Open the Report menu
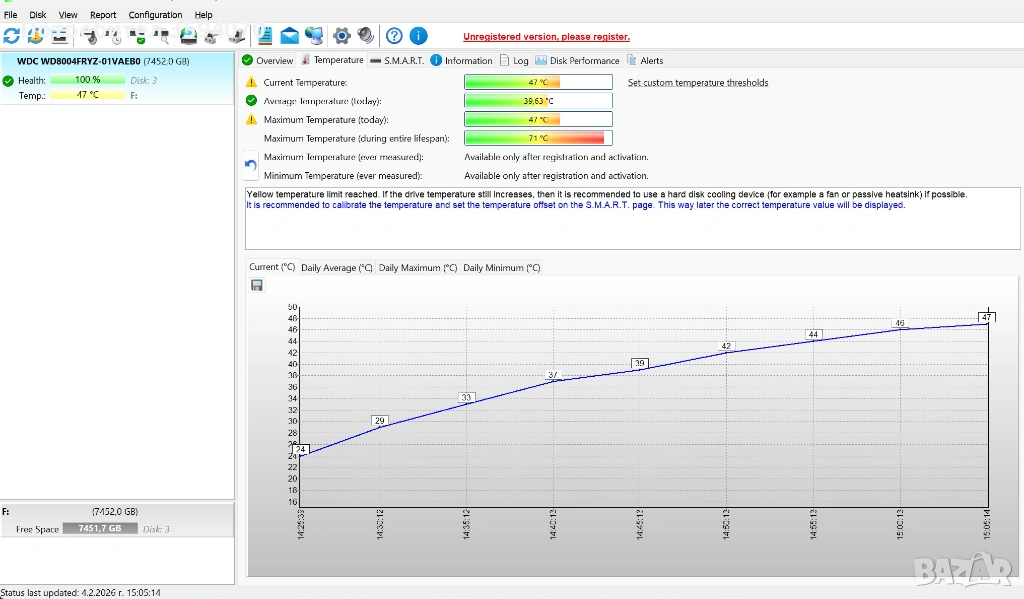 click(x=103, y=15)
